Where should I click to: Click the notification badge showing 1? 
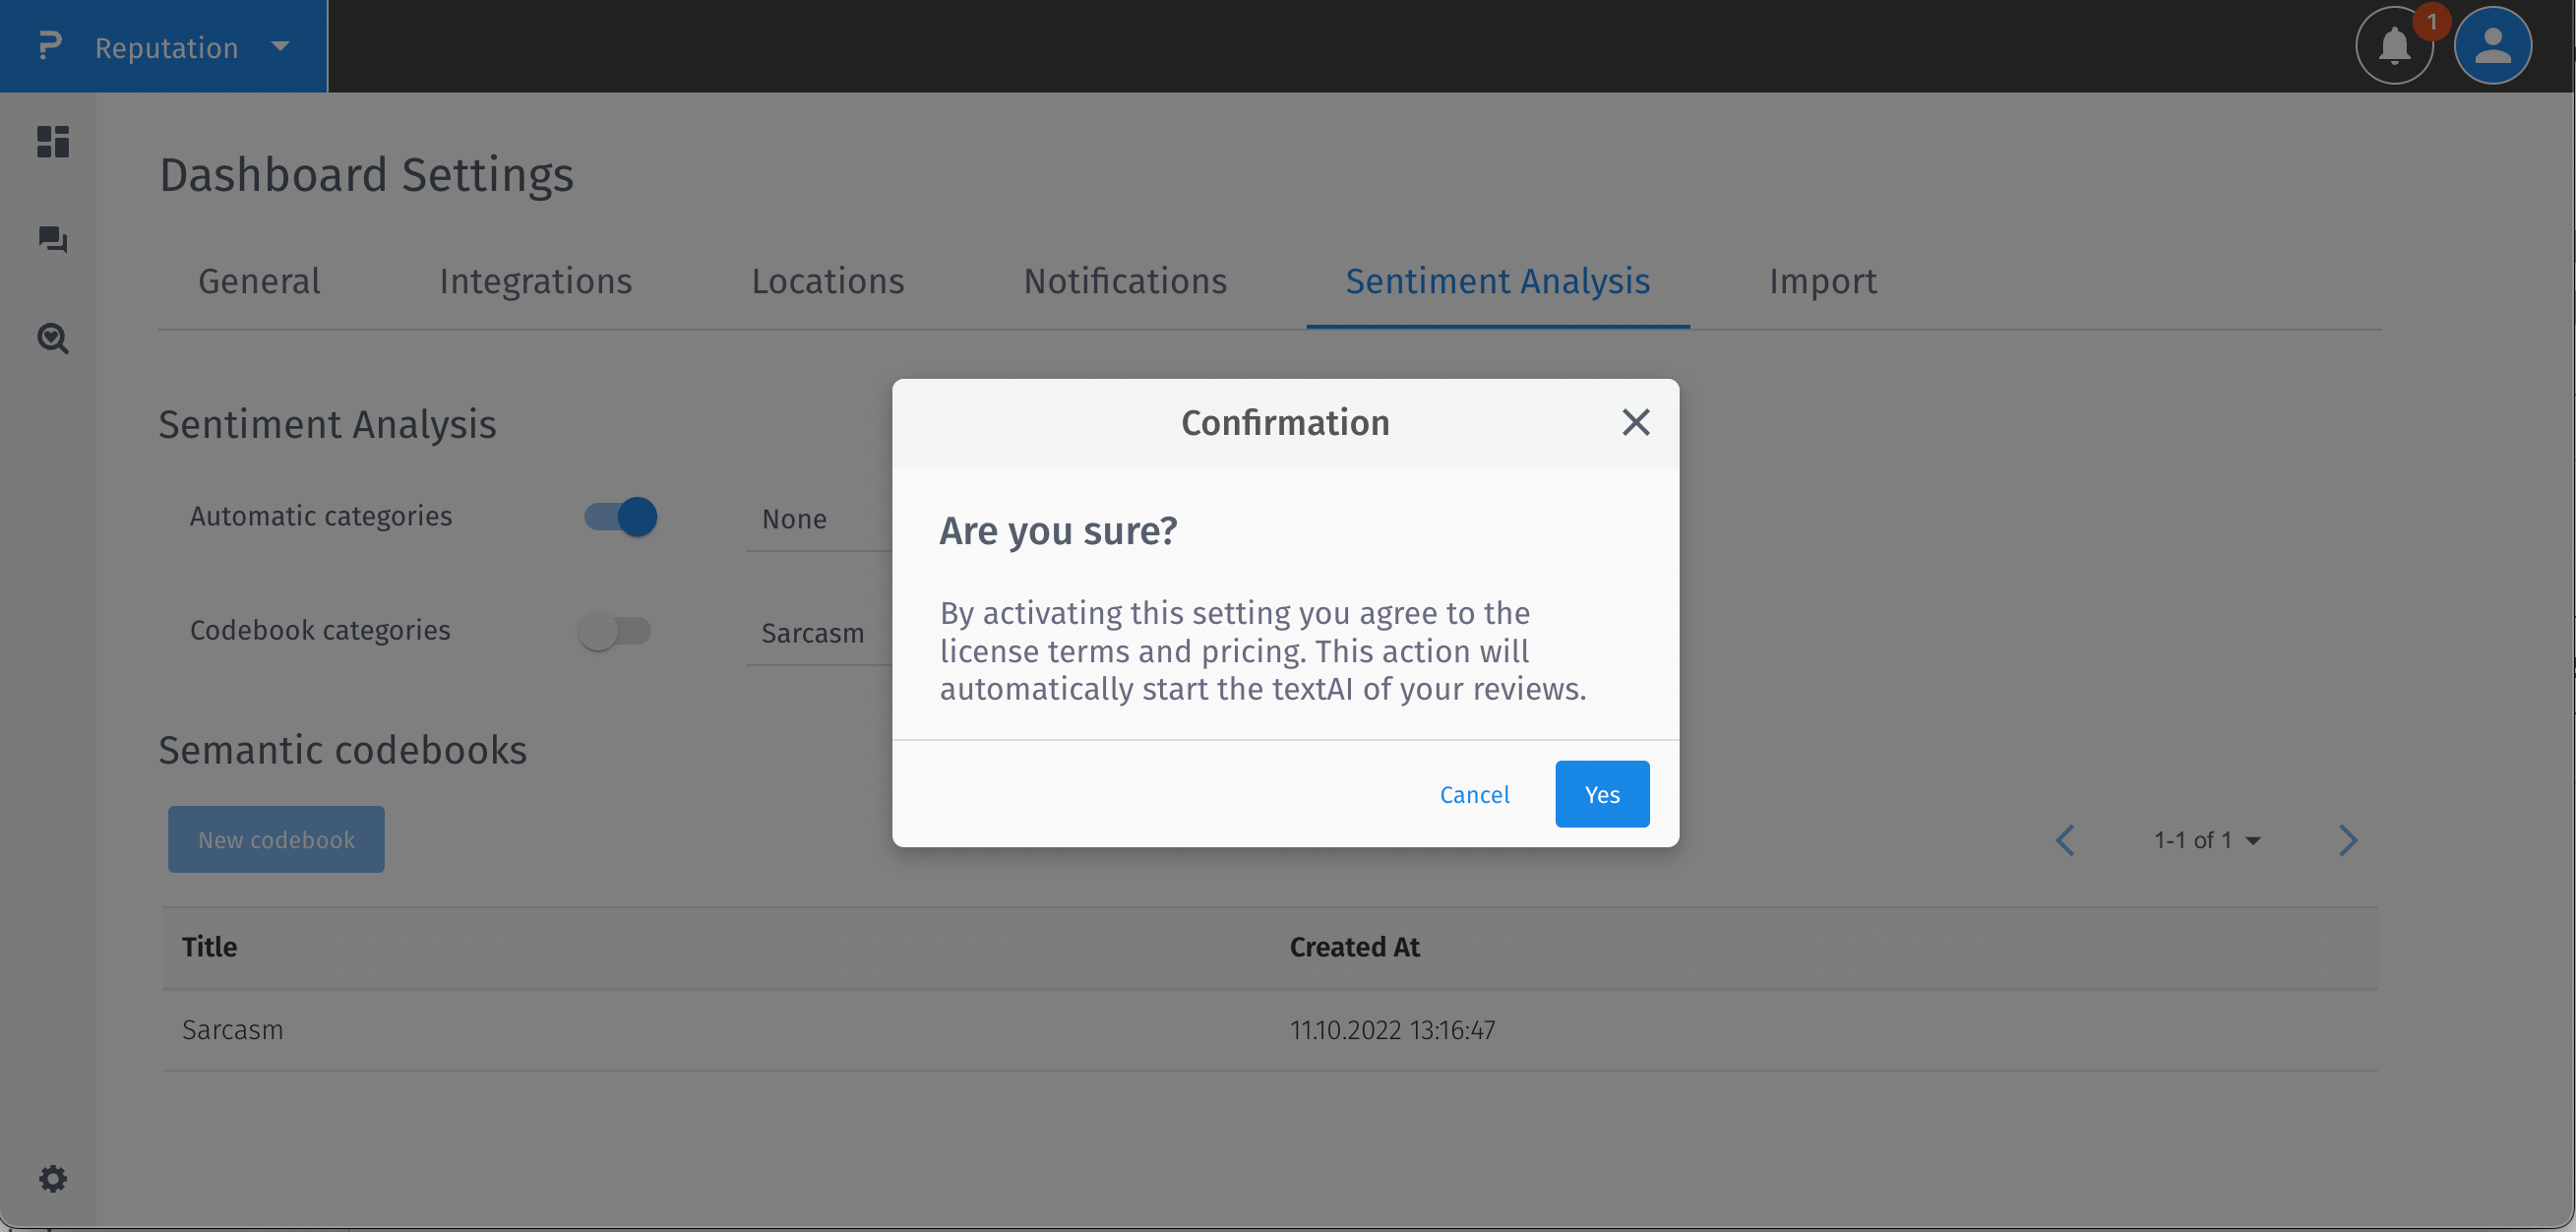pos(2431,20)
